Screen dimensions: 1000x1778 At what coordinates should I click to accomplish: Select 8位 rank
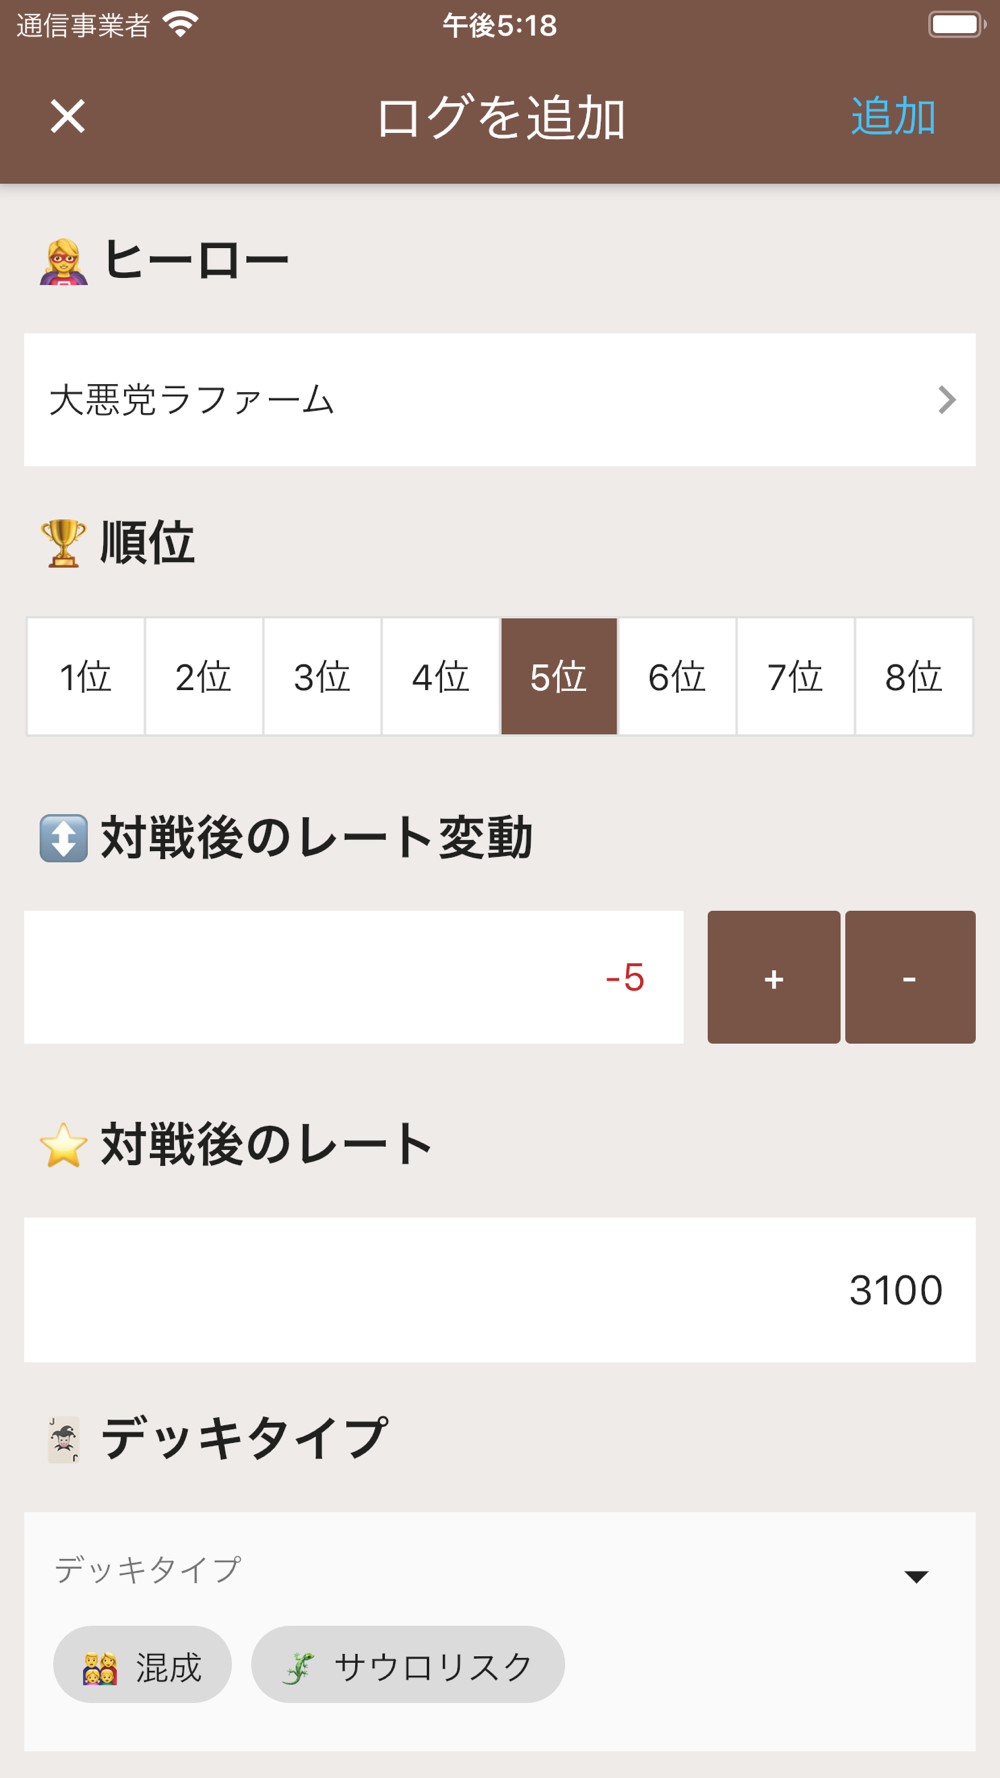tap(914, 677)
